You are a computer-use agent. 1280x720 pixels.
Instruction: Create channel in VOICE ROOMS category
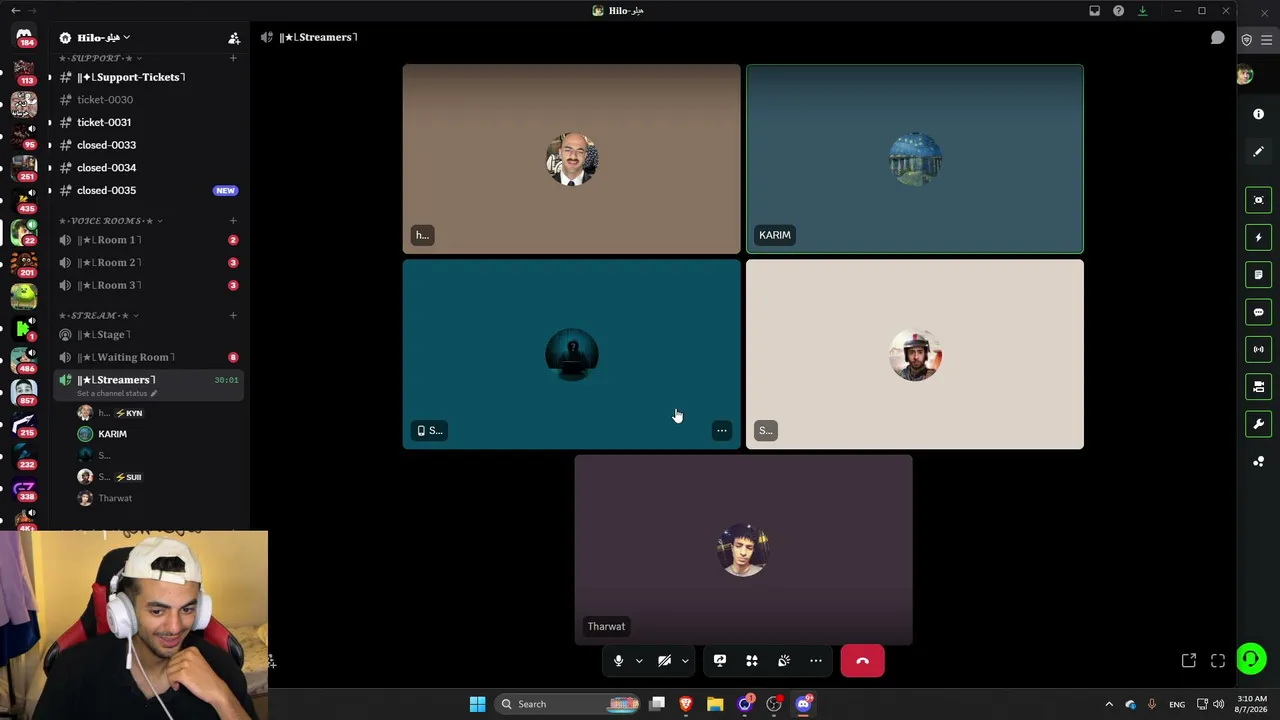[x=233, y=221]
